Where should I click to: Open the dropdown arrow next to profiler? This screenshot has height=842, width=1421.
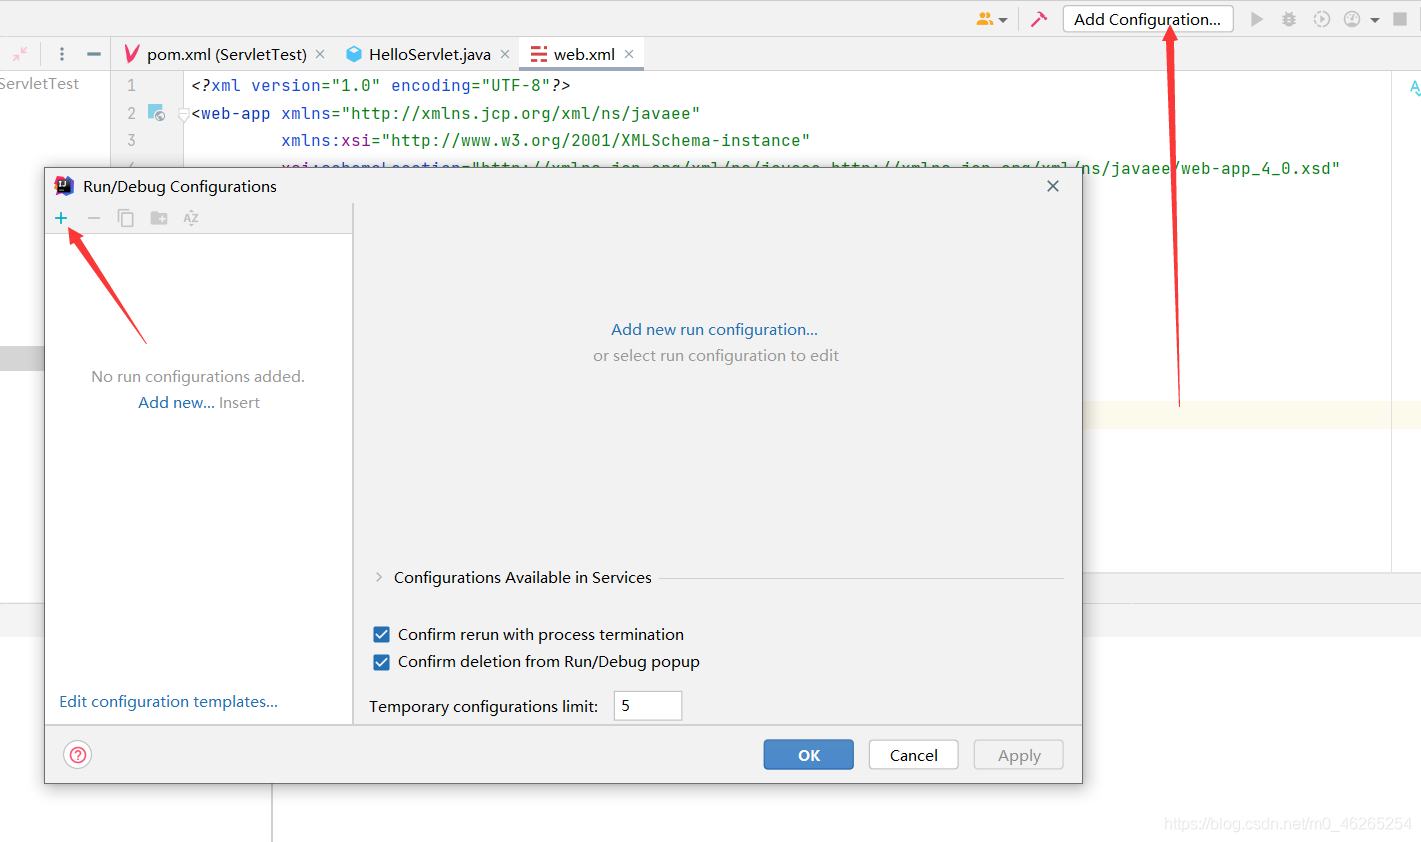[x=1375, y=20]
